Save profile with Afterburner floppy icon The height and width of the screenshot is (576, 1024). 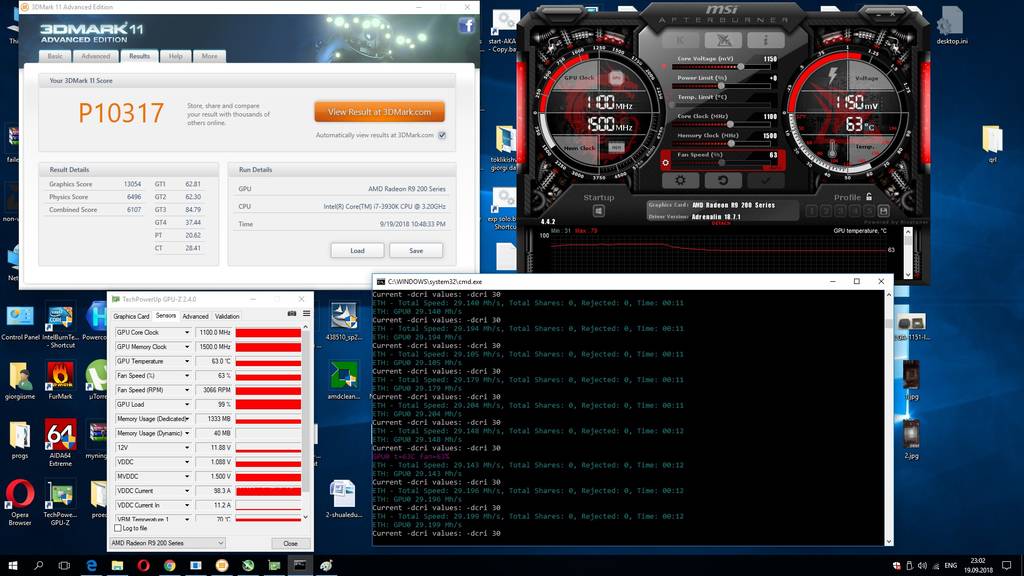pyautogui.click(x=884, y=211)
